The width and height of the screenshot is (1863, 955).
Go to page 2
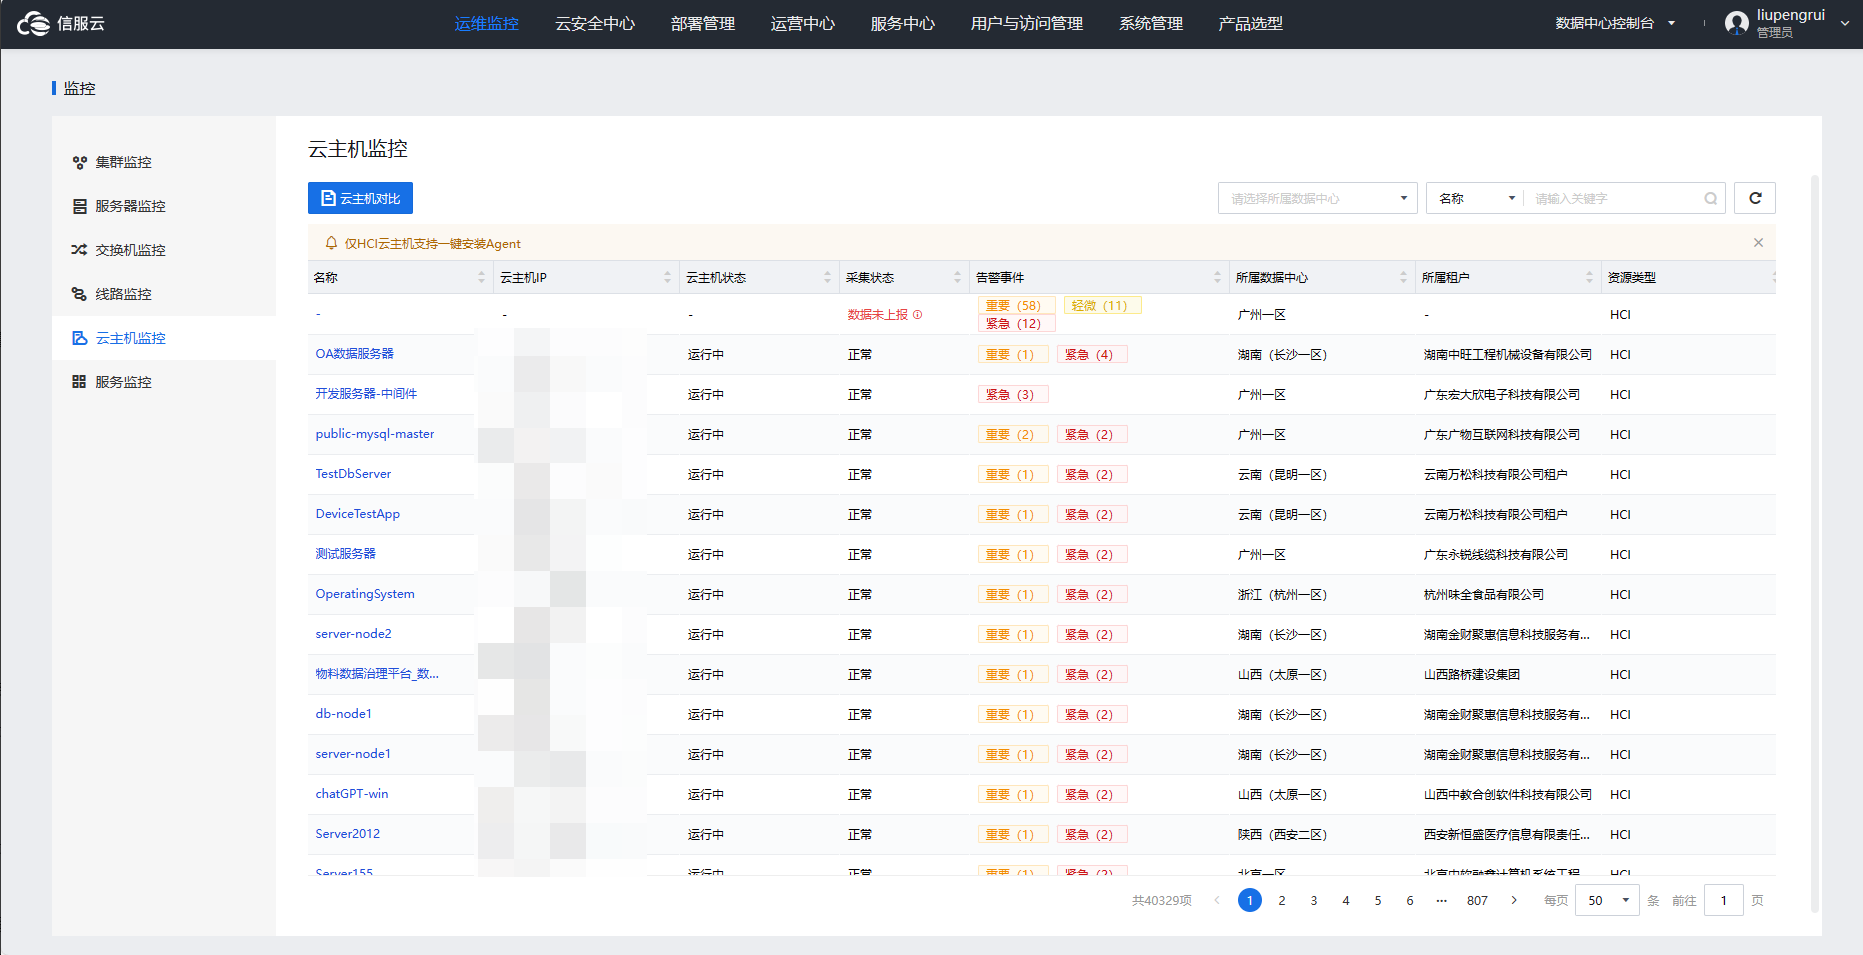point(1282,900)
